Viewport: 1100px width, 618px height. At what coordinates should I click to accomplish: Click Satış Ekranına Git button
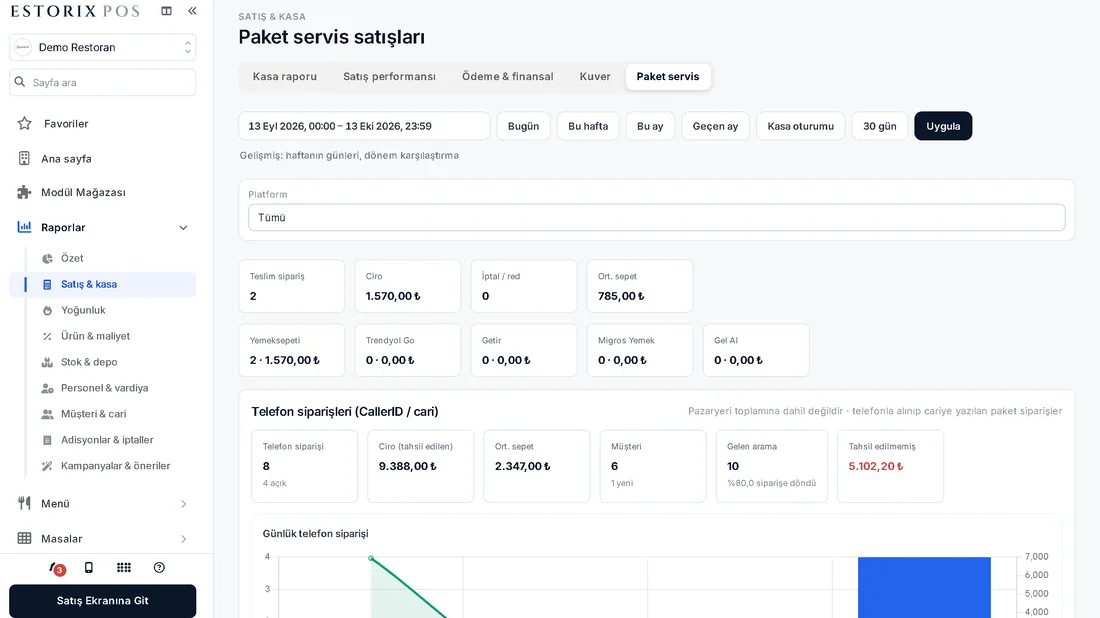coord(102,600)
